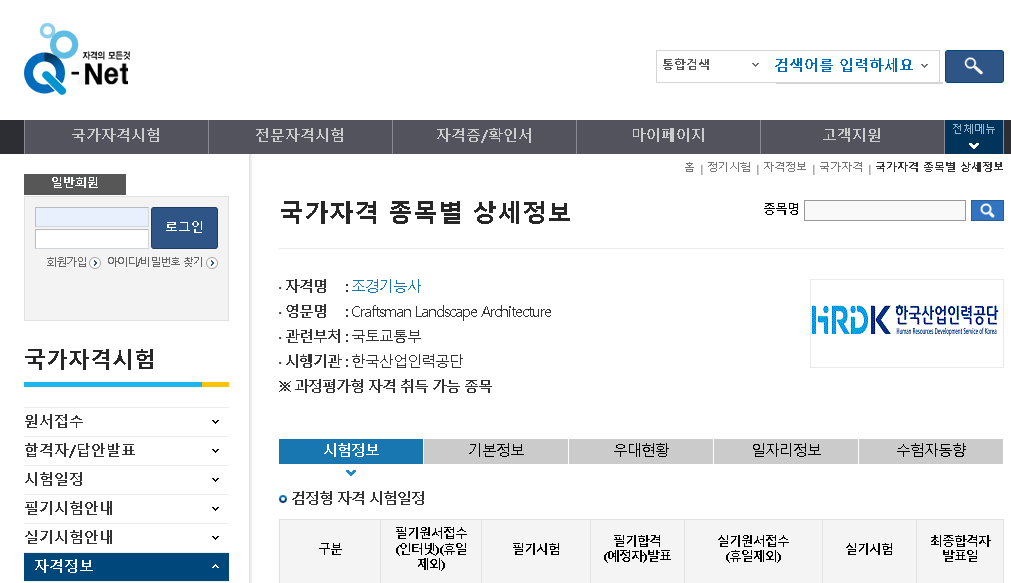
Task: Click the 종목명 search magnifier icon
Action: point(987,210)
